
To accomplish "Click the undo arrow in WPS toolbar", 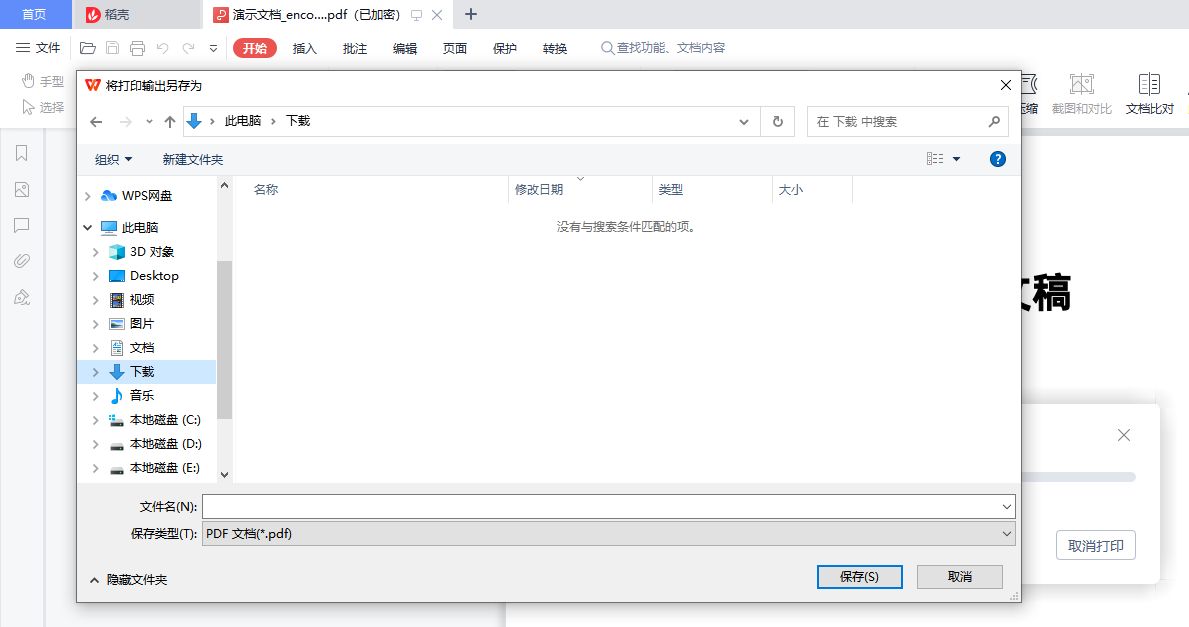I will [162, 49].
